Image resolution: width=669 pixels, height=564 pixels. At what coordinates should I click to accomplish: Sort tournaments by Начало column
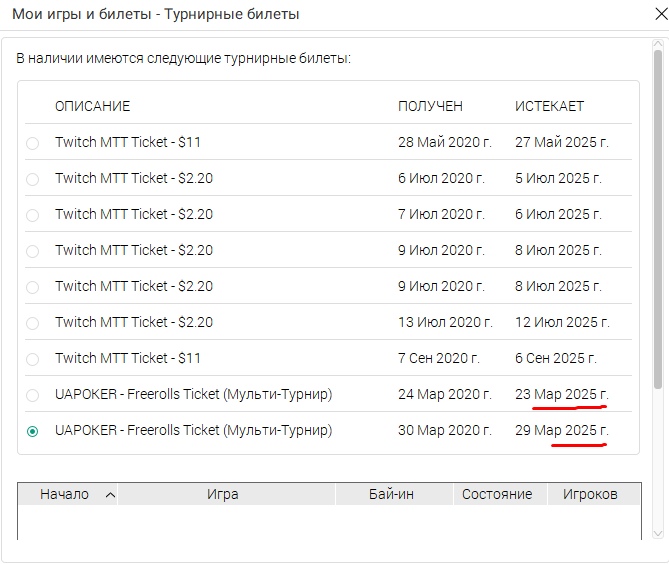tap(68, 494)
